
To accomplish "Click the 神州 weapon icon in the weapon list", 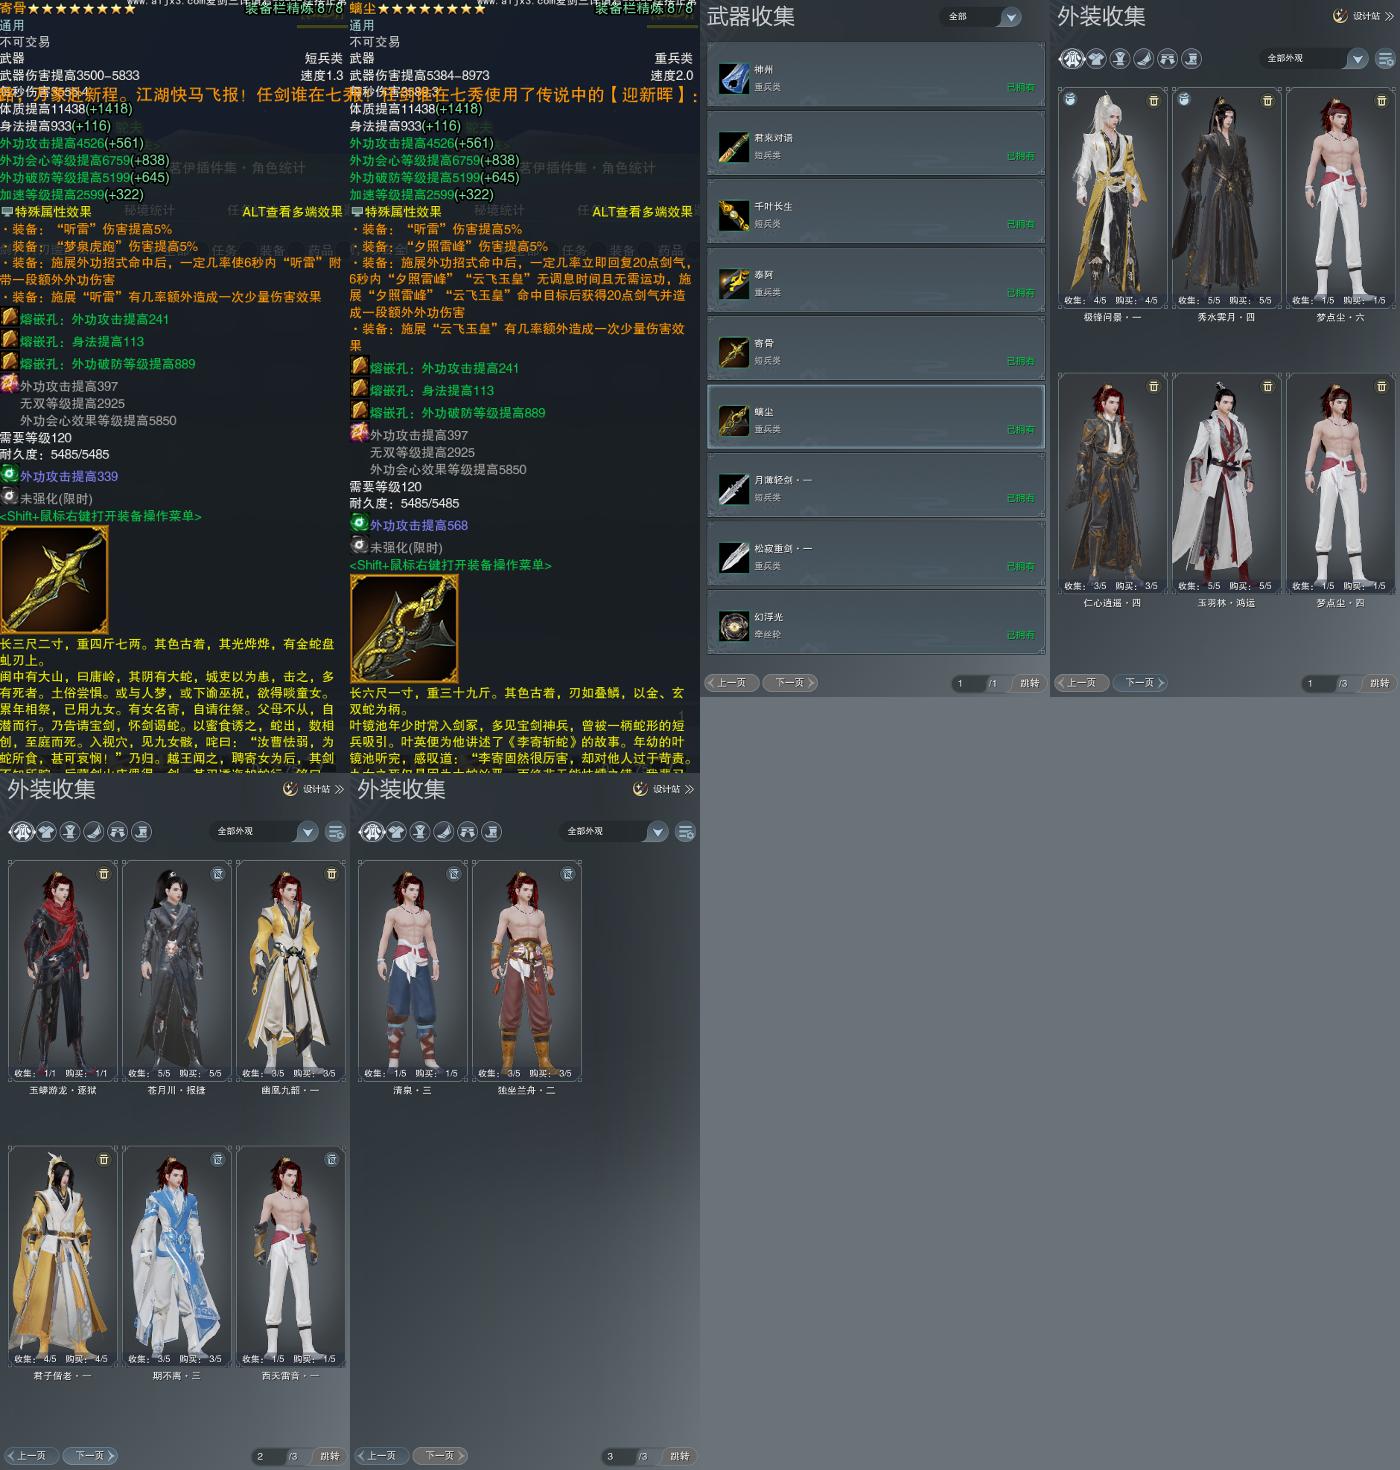I will pyautogui.click(x=734, y=78).
